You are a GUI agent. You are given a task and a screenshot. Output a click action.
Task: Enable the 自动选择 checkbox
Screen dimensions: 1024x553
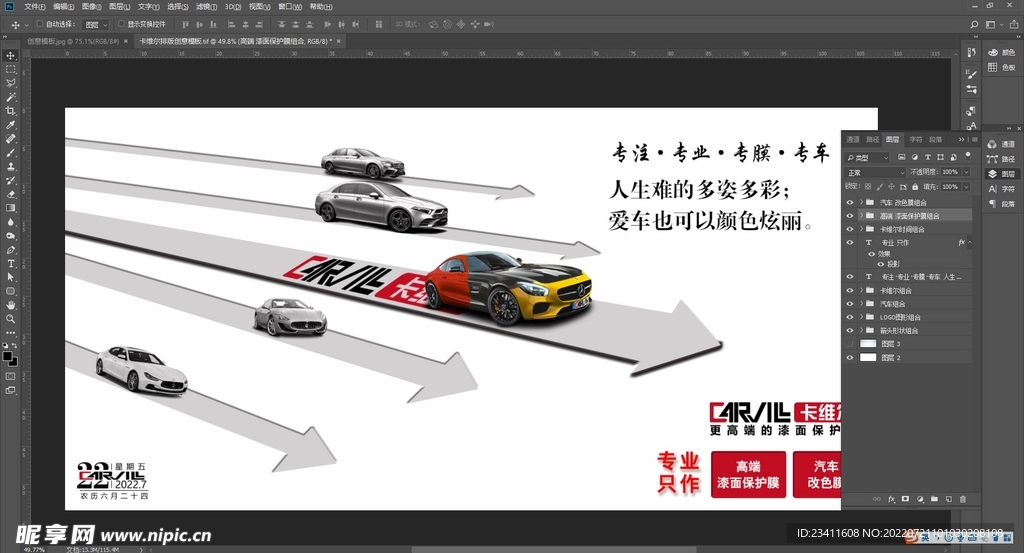(x=40, y=24)
